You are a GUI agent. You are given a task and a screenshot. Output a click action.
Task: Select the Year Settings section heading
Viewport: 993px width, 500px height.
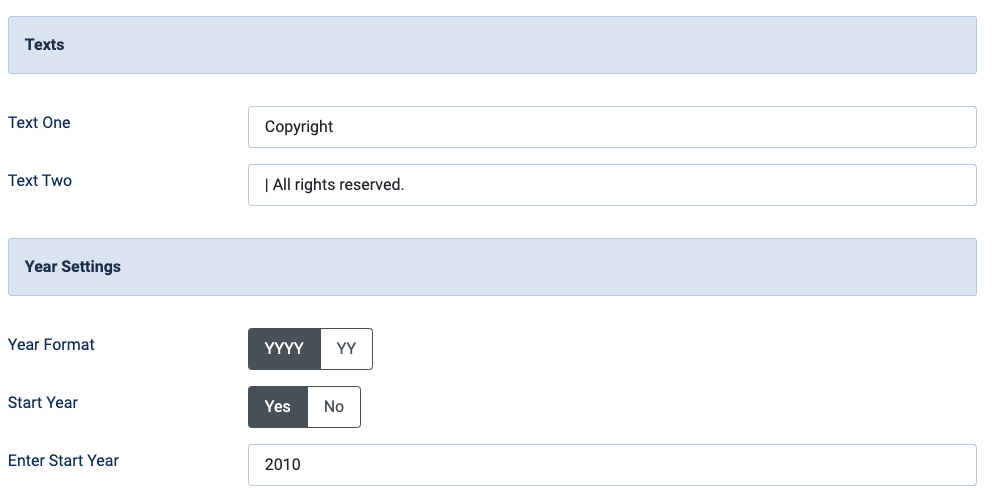click(x=73, y=266)
